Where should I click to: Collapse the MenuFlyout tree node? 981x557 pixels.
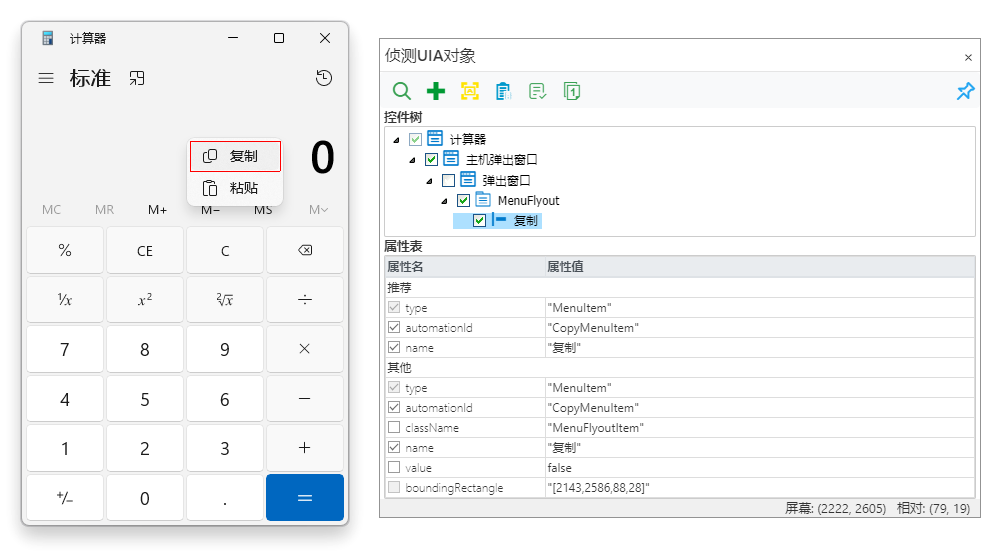point(445,201)
